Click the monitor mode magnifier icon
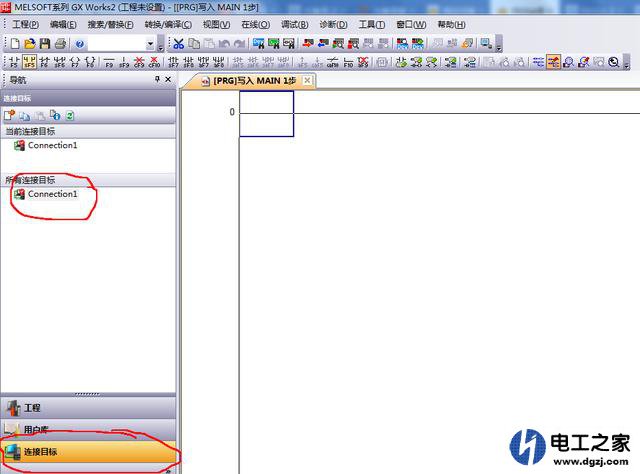Screen dimensions: 640x474 (x=568, y=62)
